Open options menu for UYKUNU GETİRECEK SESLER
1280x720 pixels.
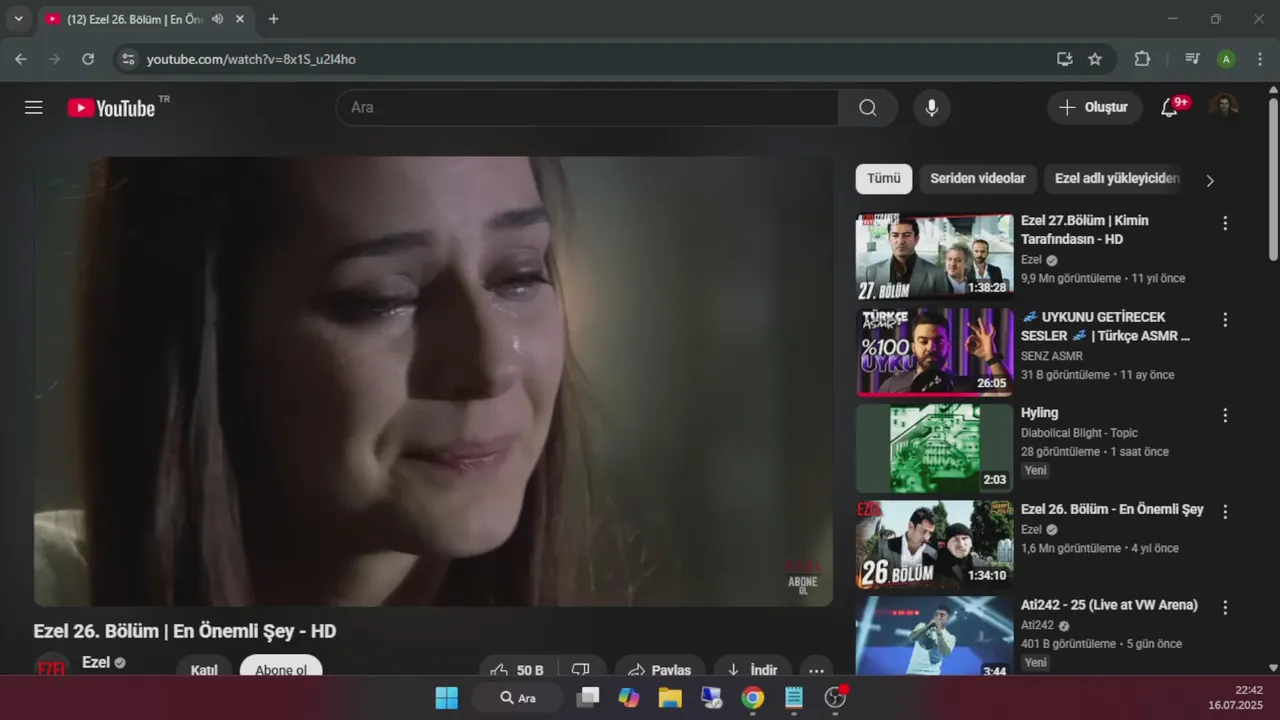click(x=1225, y=320)
